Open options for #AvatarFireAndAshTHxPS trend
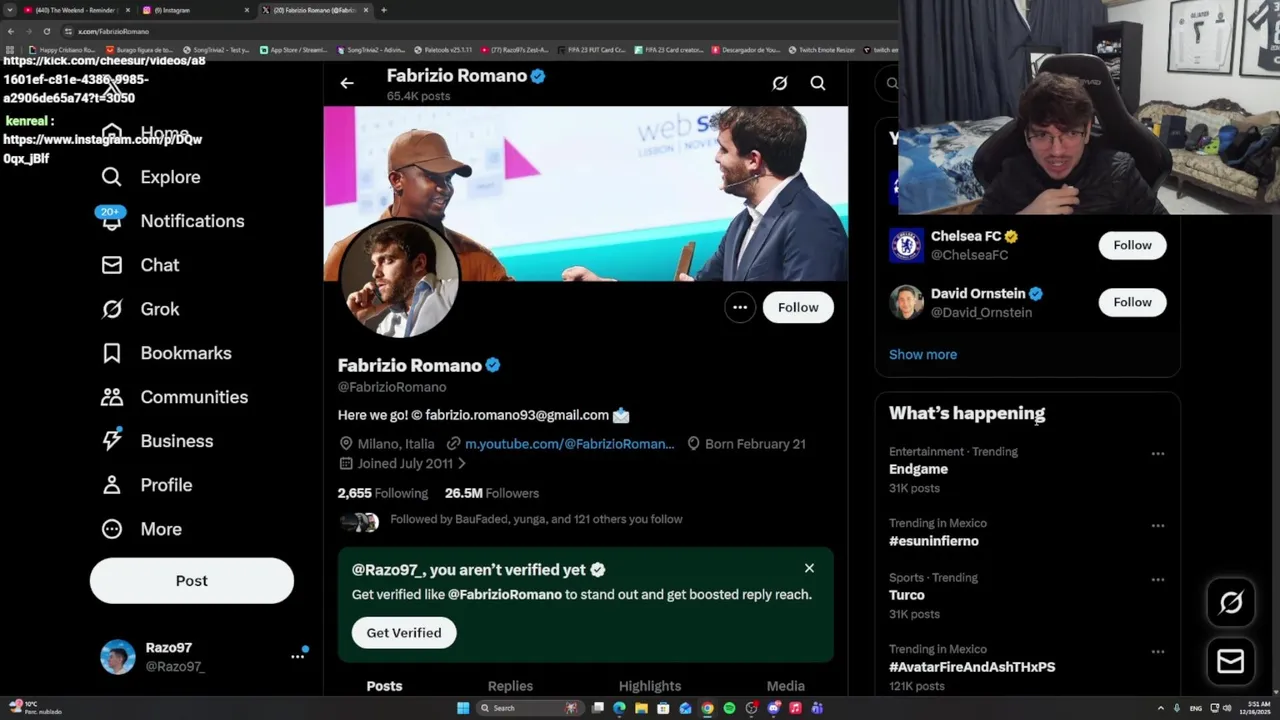The image size is (1280, 720). (x=1157, y=652)
